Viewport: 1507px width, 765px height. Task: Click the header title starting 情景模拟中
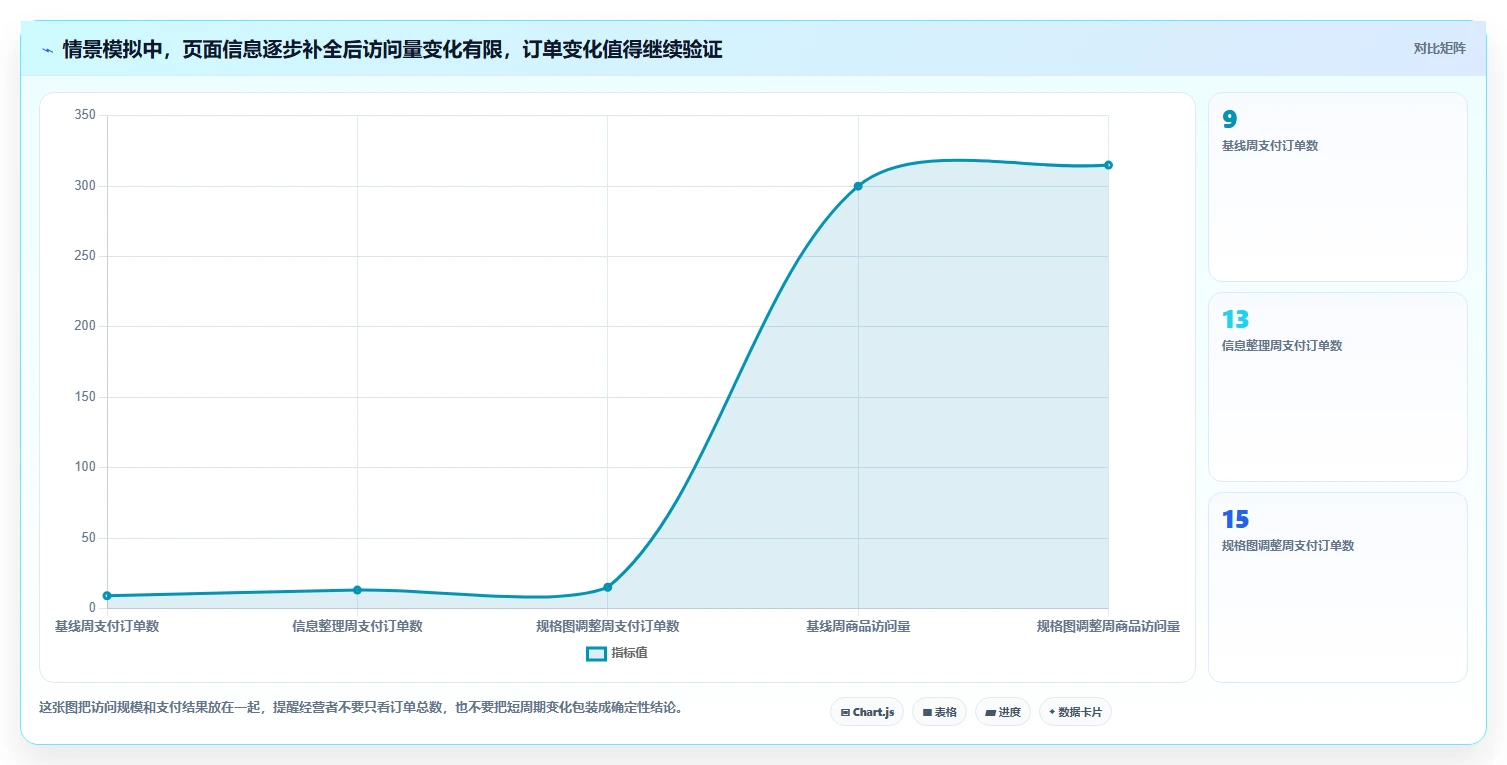pyautogui.click(x=392, y=49)
